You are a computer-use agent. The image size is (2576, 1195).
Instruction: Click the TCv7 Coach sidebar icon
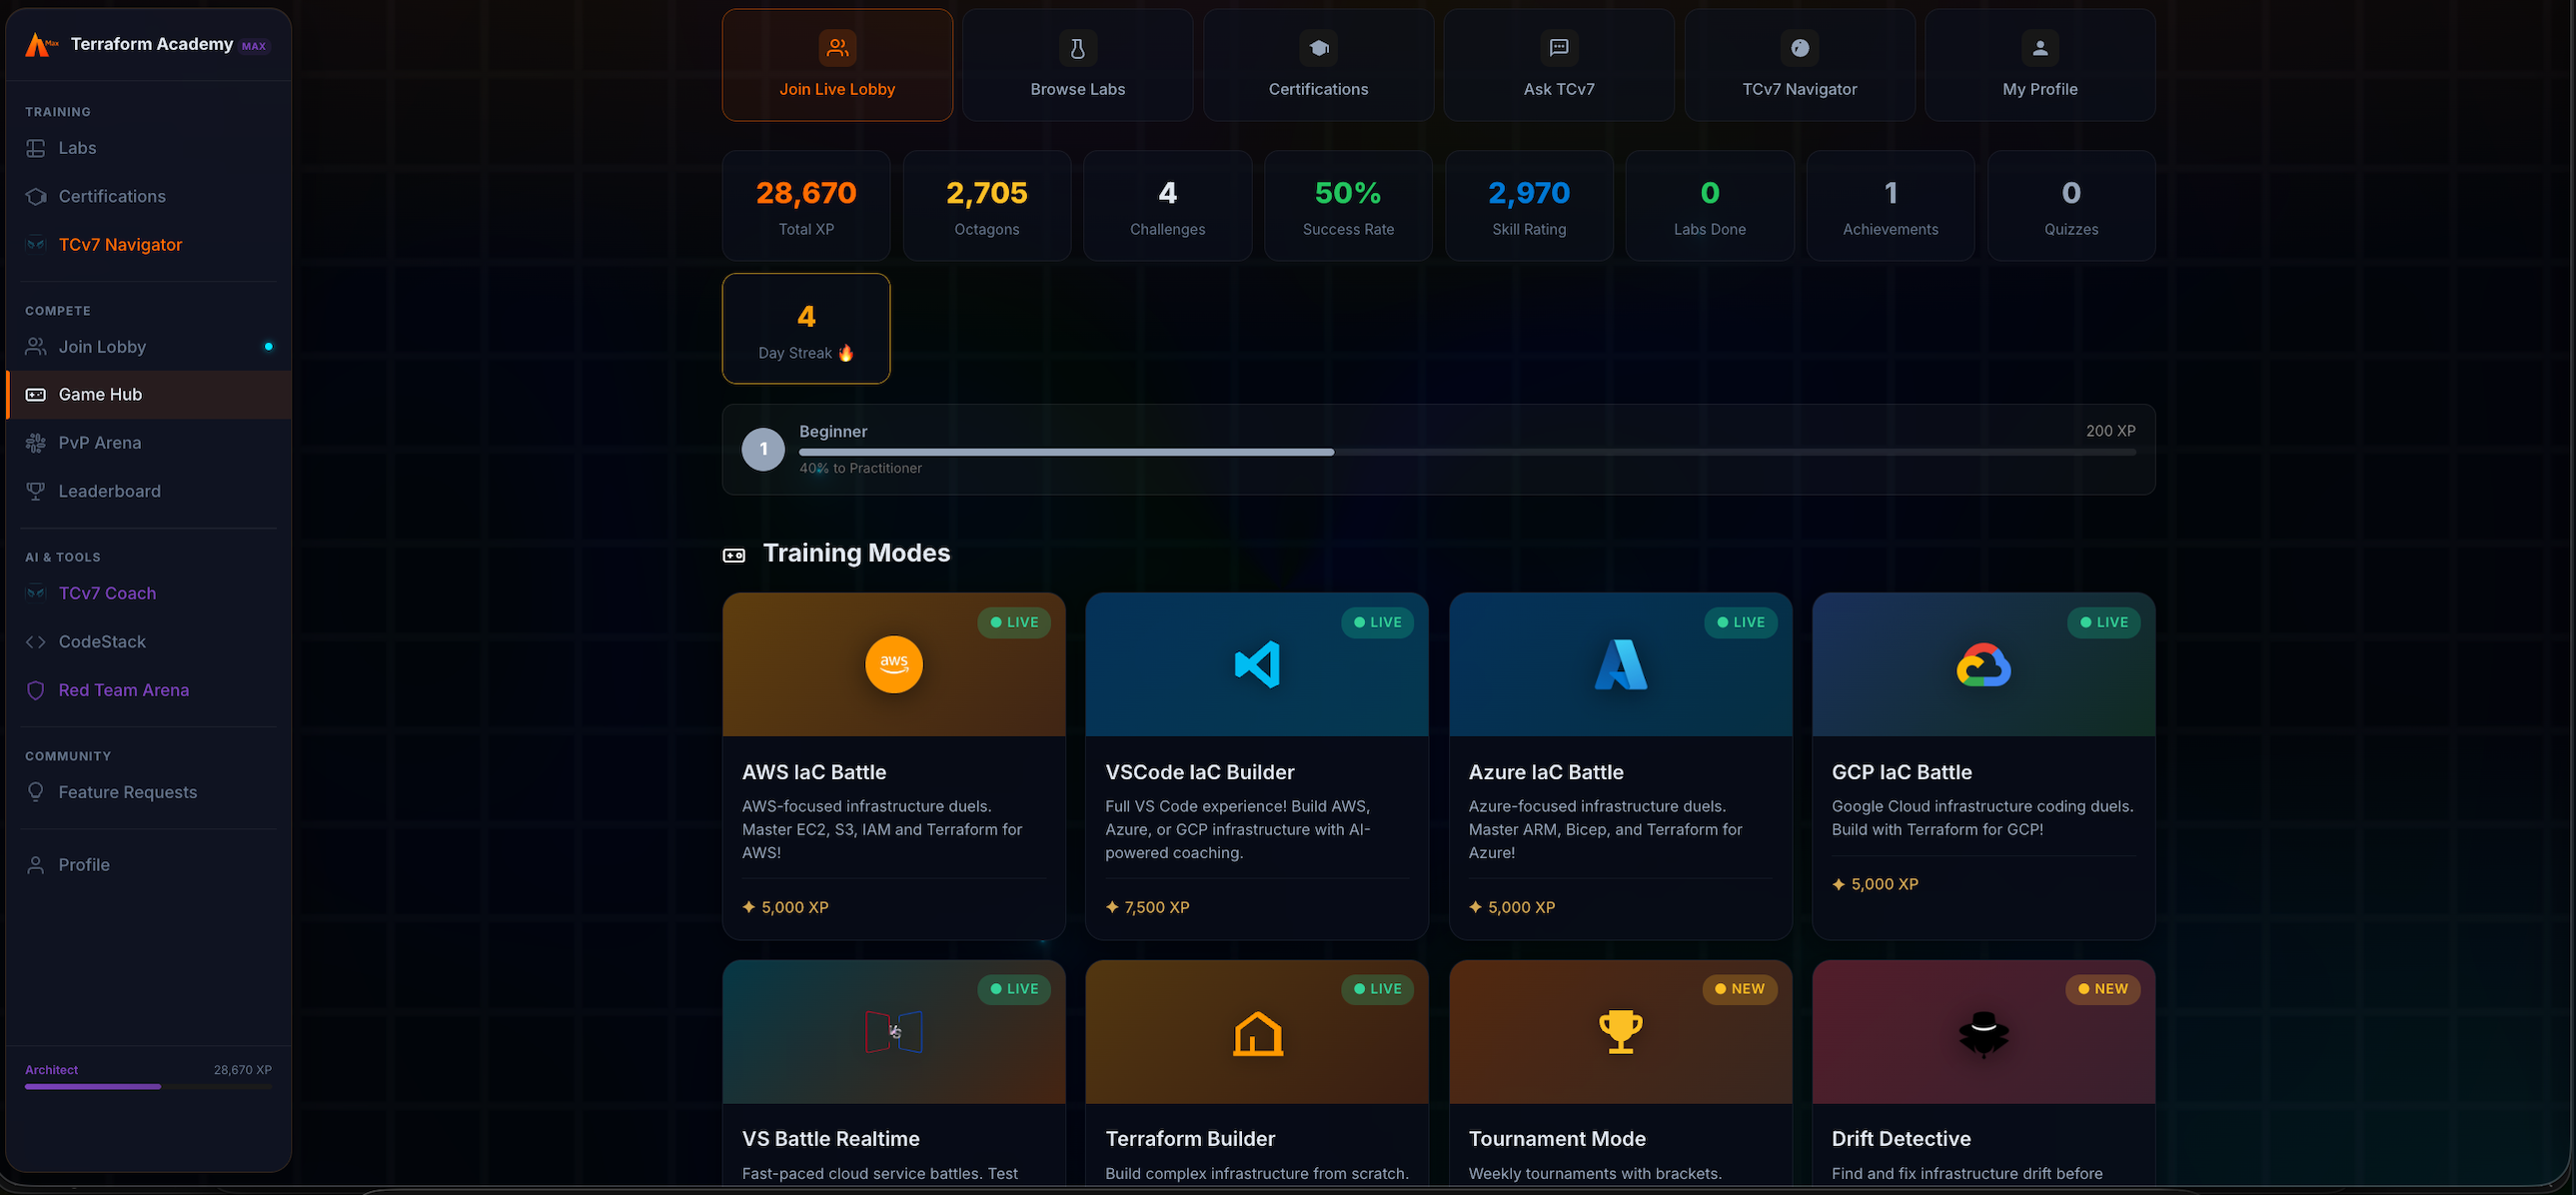36,593
